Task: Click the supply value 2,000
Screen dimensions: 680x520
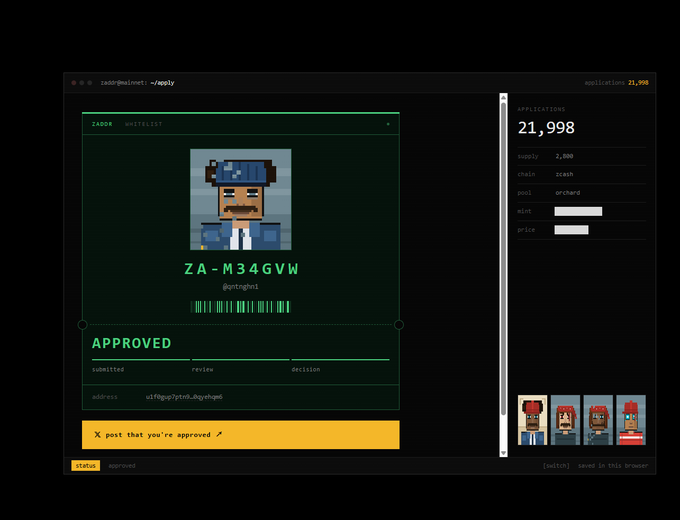Action: [564, 156]
